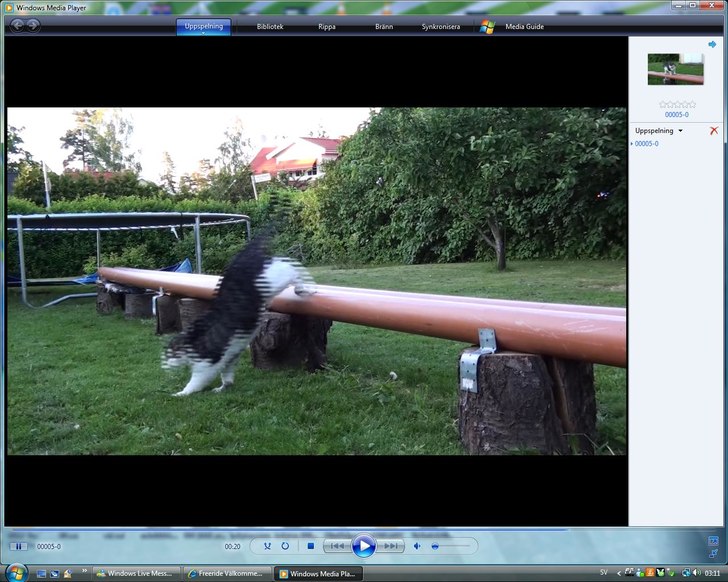Open Windows Live Messenger from the taskbar

[138, 574]
